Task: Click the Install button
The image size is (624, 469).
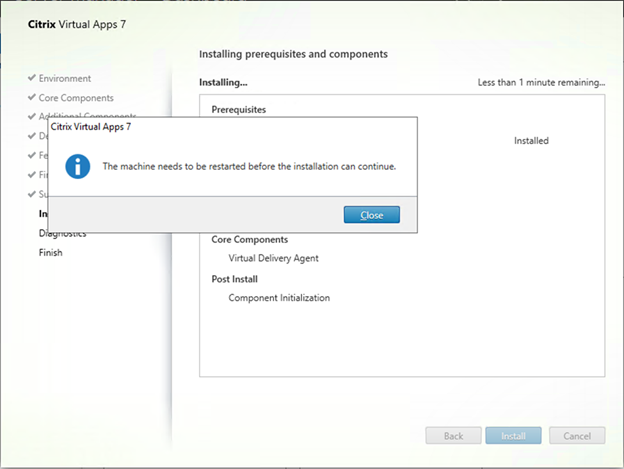Action: point(513,436)
